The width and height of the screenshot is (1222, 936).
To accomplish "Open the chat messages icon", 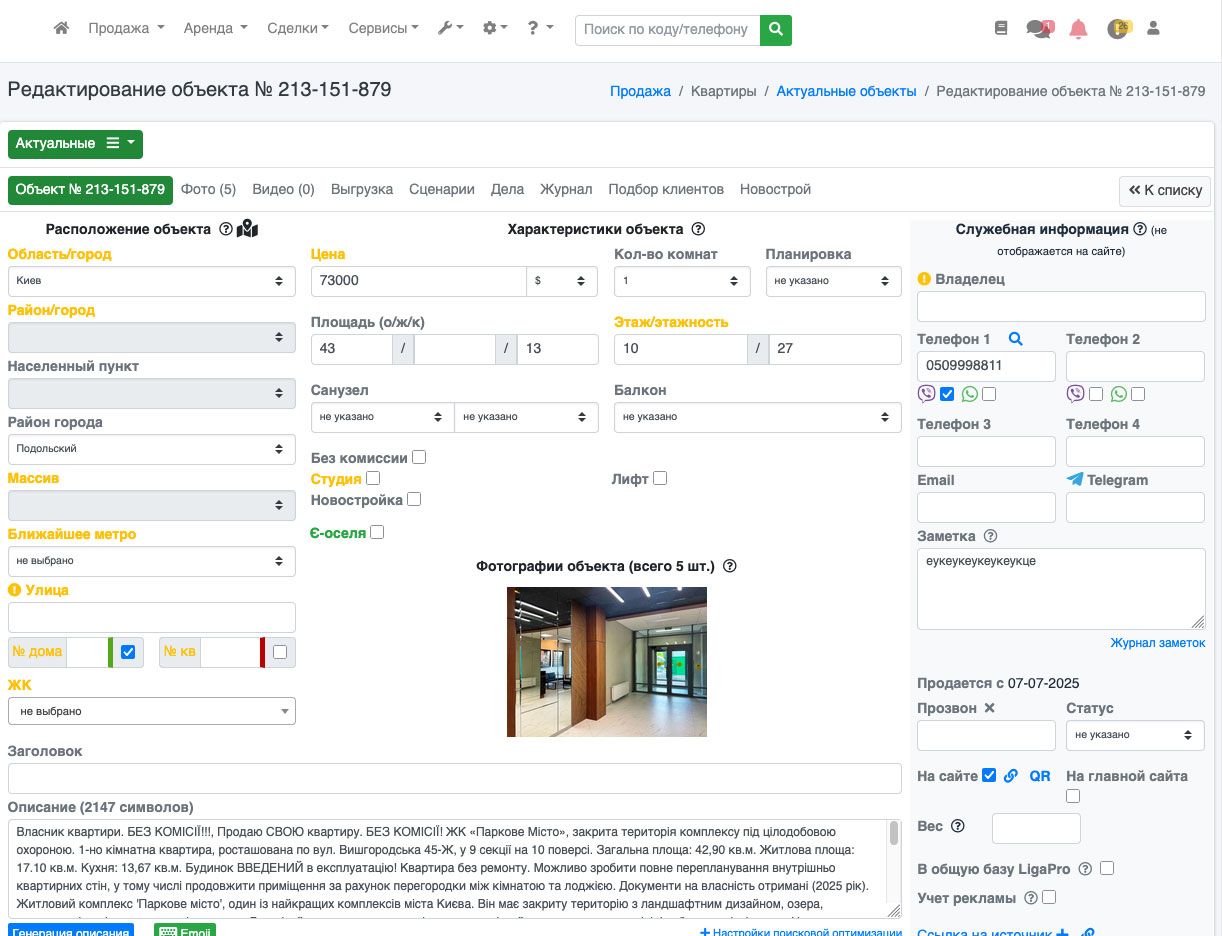I will pos(1038,29).
